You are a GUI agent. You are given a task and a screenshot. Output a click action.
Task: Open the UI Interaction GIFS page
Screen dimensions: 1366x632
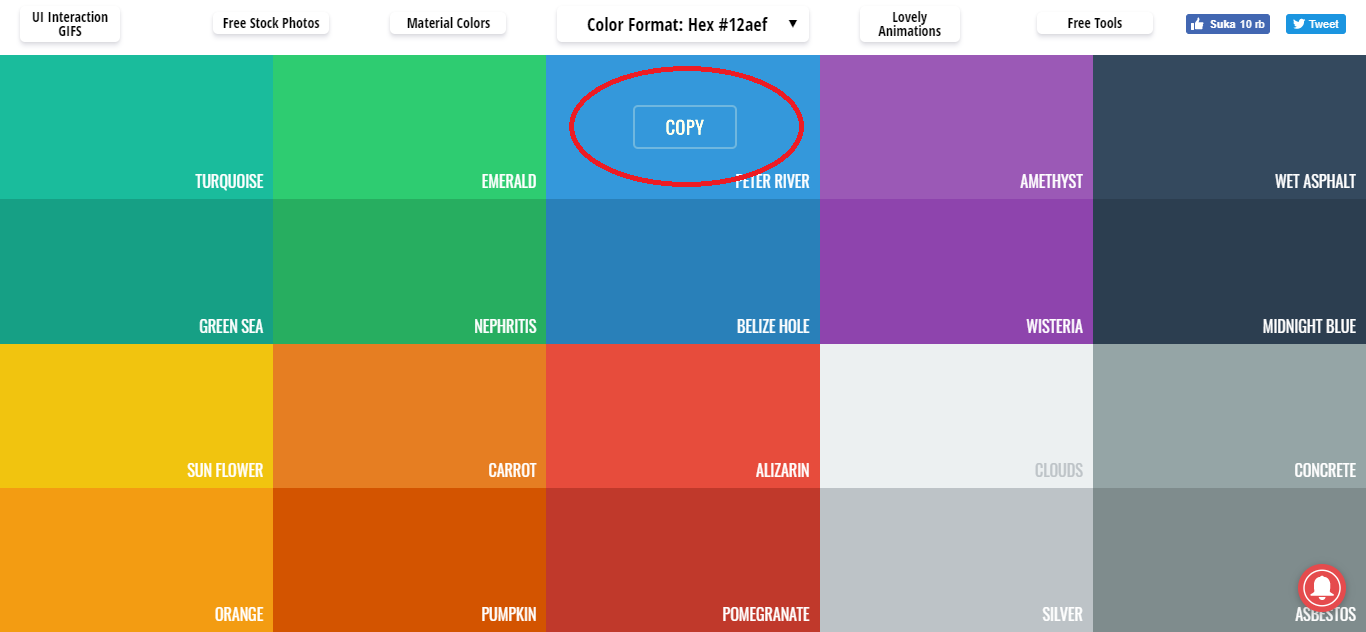pos(69,23)
